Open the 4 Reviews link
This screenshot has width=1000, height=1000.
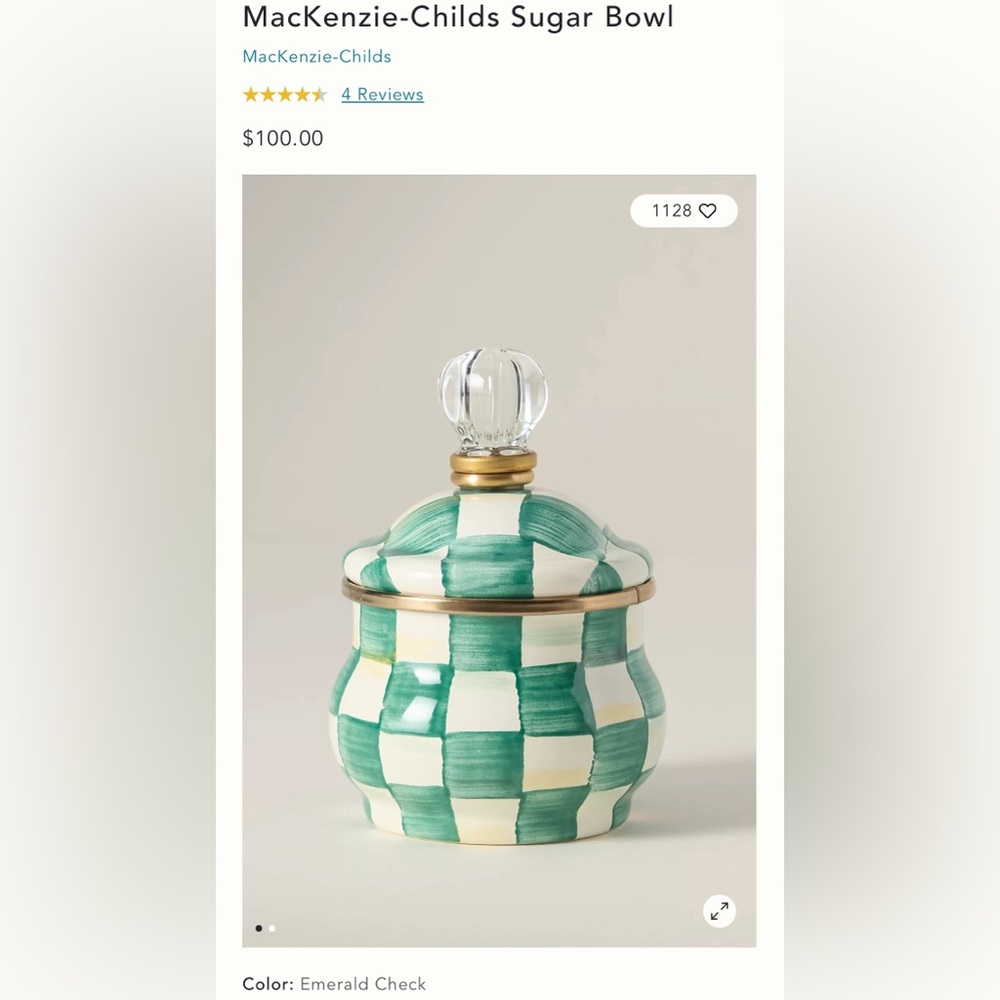point(381,94)
